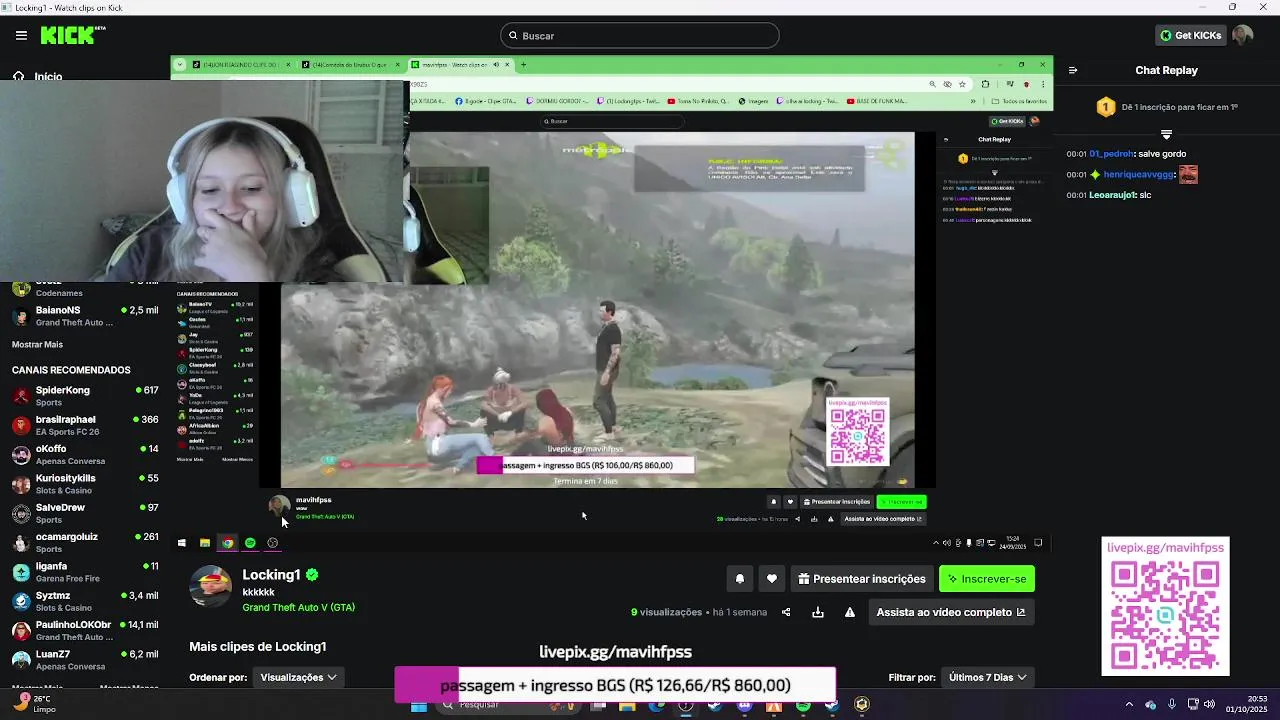Report the clip with the warning icon
1280x720 pixels.
tap(850, 612)
